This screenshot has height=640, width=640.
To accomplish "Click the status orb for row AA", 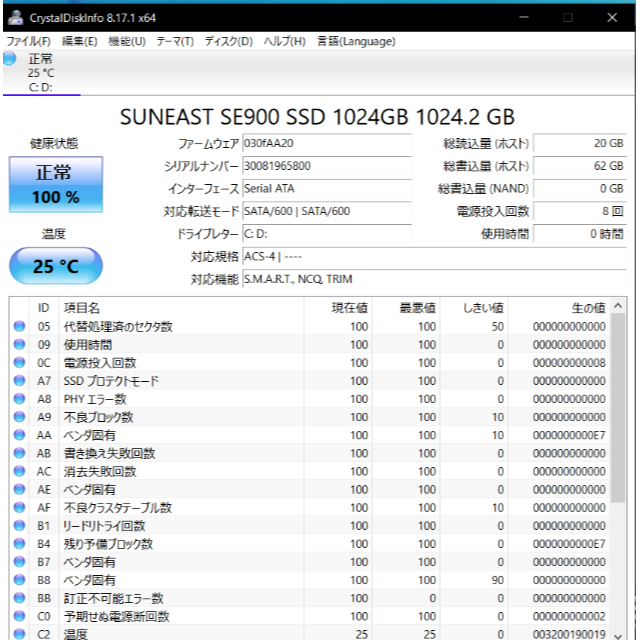I will coord(19,435).
